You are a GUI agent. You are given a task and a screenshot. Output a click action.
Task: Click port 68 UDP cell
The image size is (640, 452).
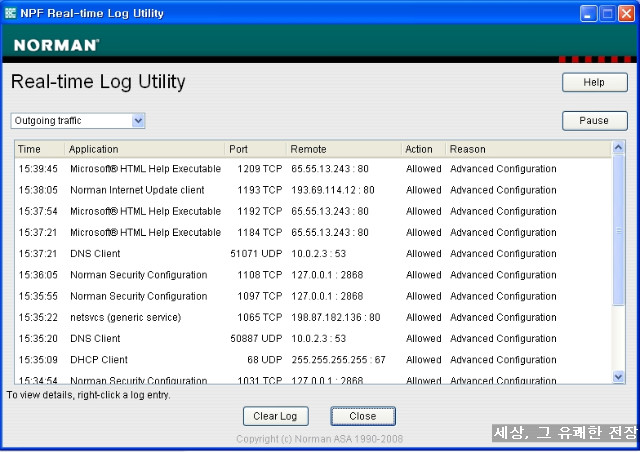[264, 360]
